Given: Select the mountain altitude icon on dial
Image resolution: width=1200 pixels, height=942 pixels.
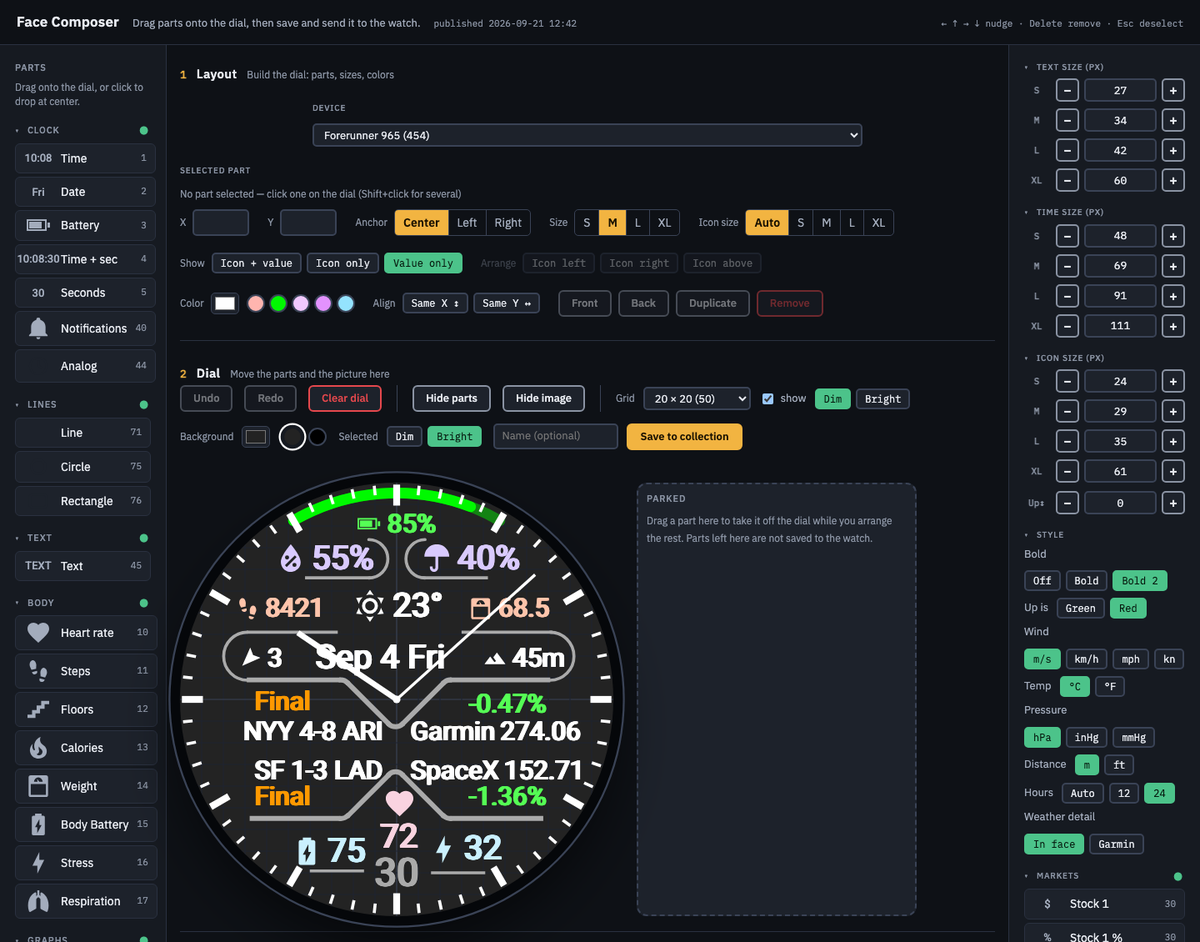Looking at the screenshot, I should [x=494, y=659].
